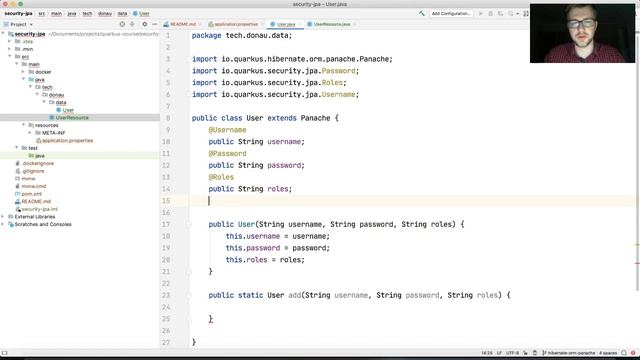Click the @Username annotation on line 9
The height and width of the screenshot is (360, 640).
[x=227, y=130]
